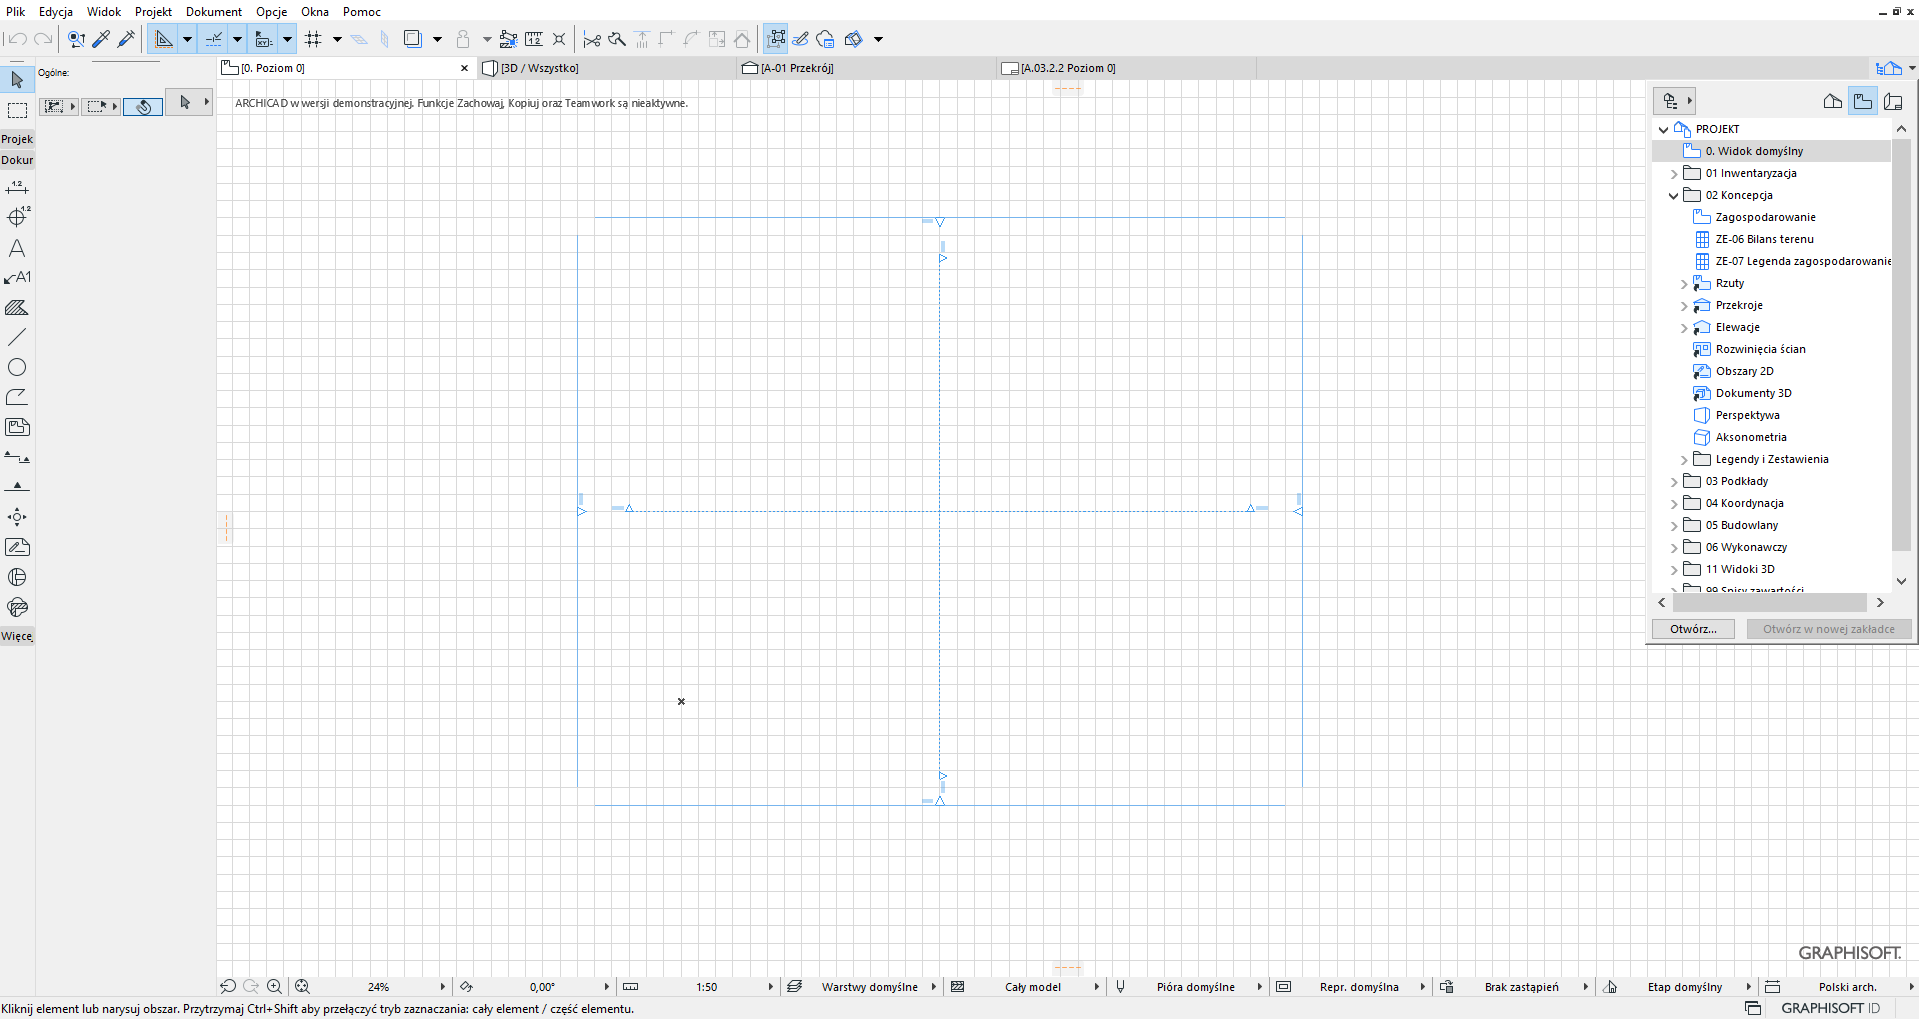Click the measure ruler toolbar icon
The height and width of the screenshot is (1019, 1919).
click(534, 39)
